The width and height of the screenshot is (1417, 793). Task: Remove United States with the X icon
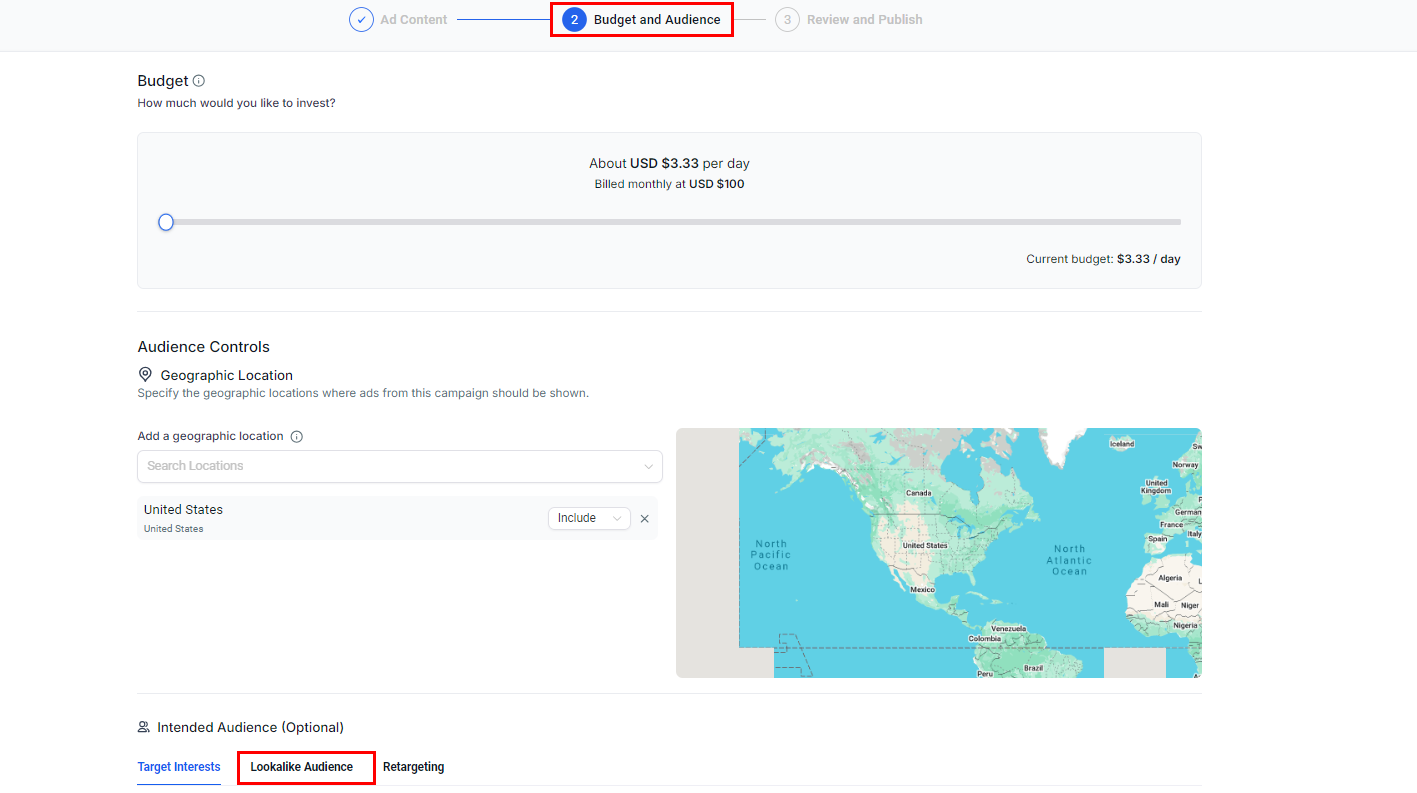click(x=644, y=518)
